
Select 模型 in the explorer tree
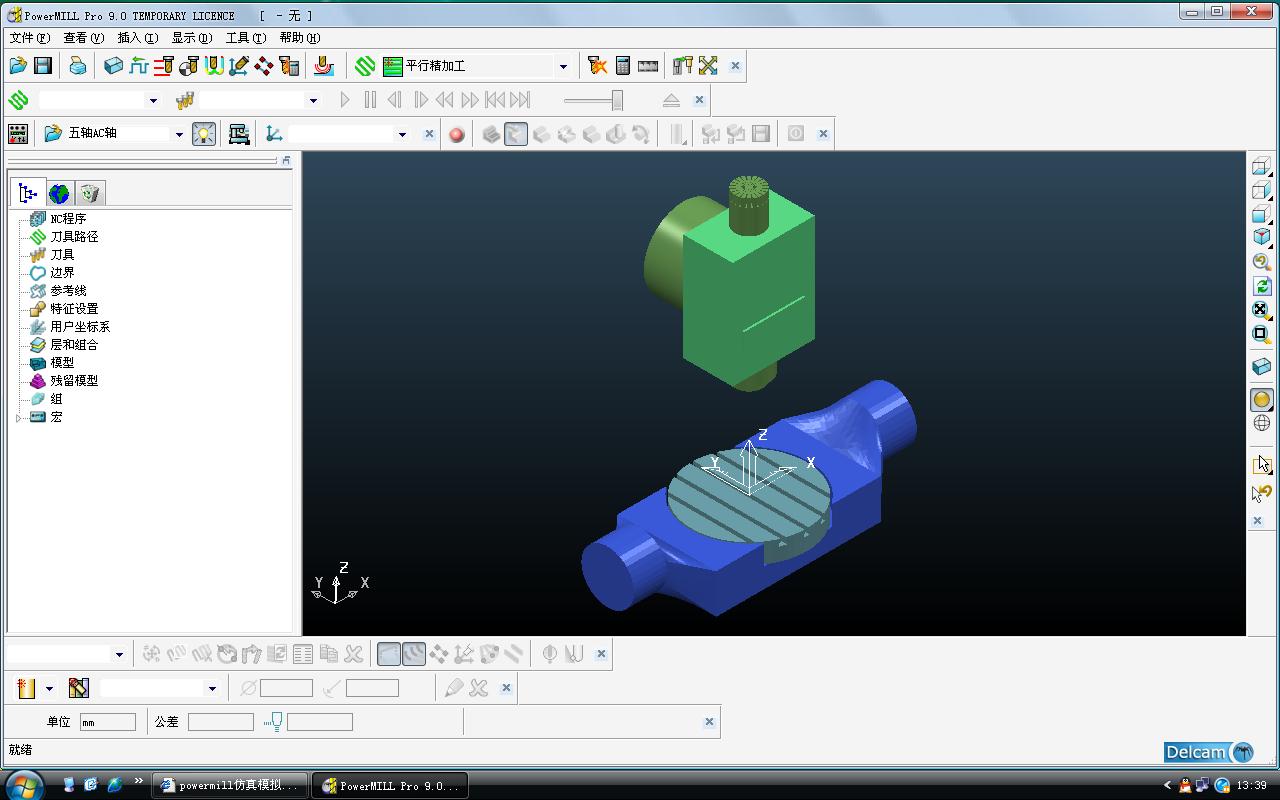pyautogui.click(x=62, y=362)
